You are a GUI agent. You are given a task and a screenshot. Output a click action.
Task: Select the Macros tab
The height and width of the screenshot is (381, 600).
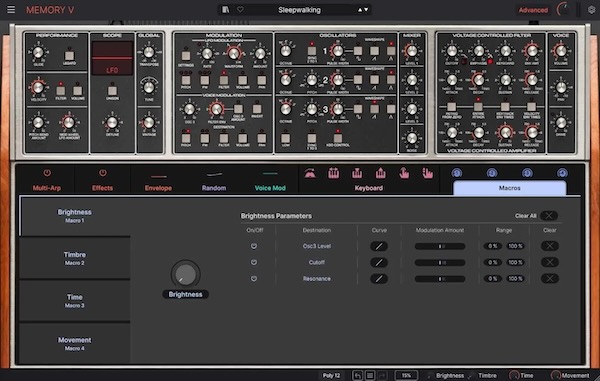coord(509,188)
